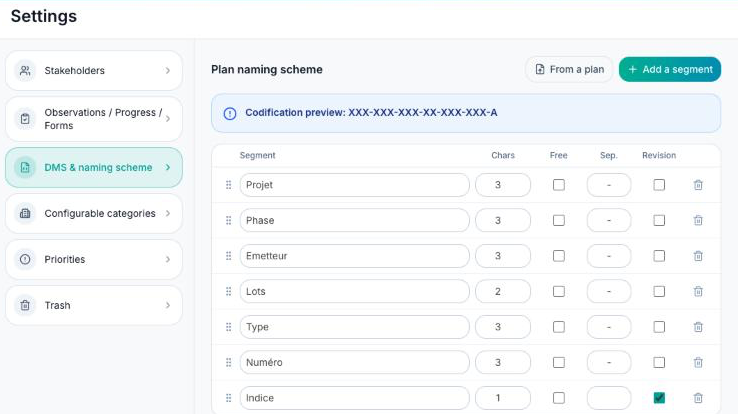The image size is (738, 414).
Task: Tick the Free checkbox for Lots
Action: (x=559, y=291)
